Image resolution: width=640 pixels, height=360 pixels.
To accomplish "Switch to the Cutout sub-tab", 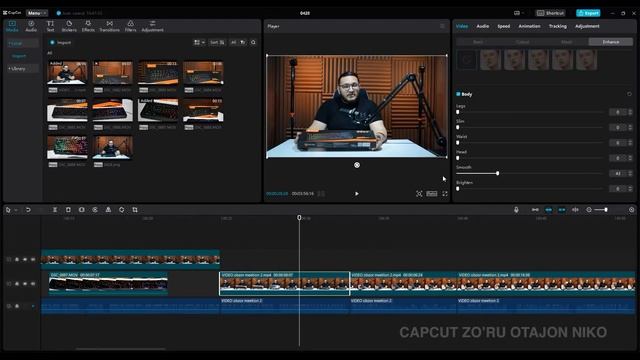I will point(522,42).
